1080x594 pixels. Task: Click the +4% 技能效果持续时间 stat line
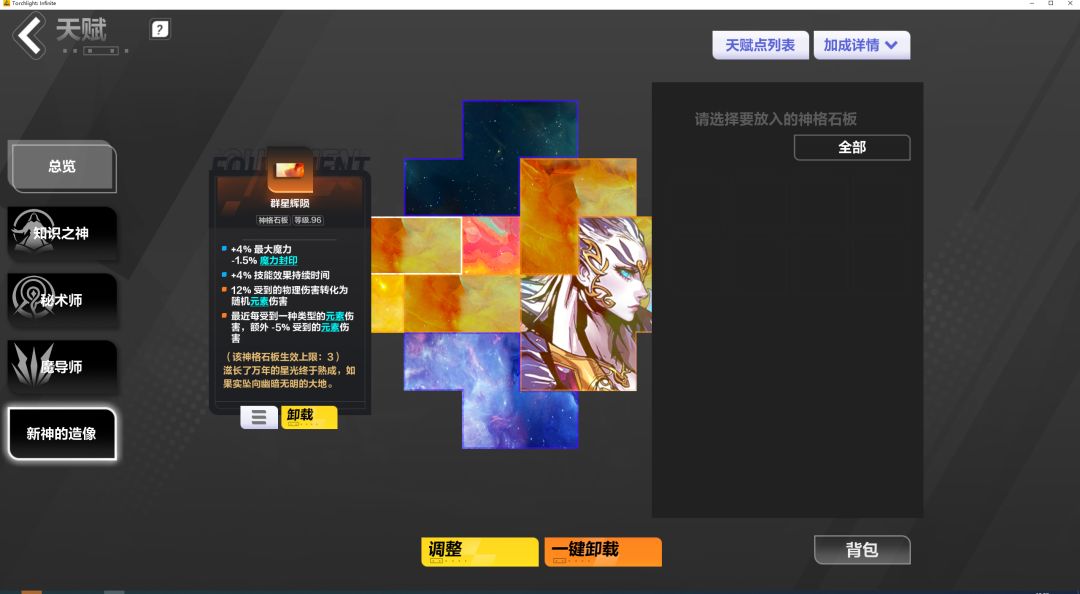click(x=280, y=275)
